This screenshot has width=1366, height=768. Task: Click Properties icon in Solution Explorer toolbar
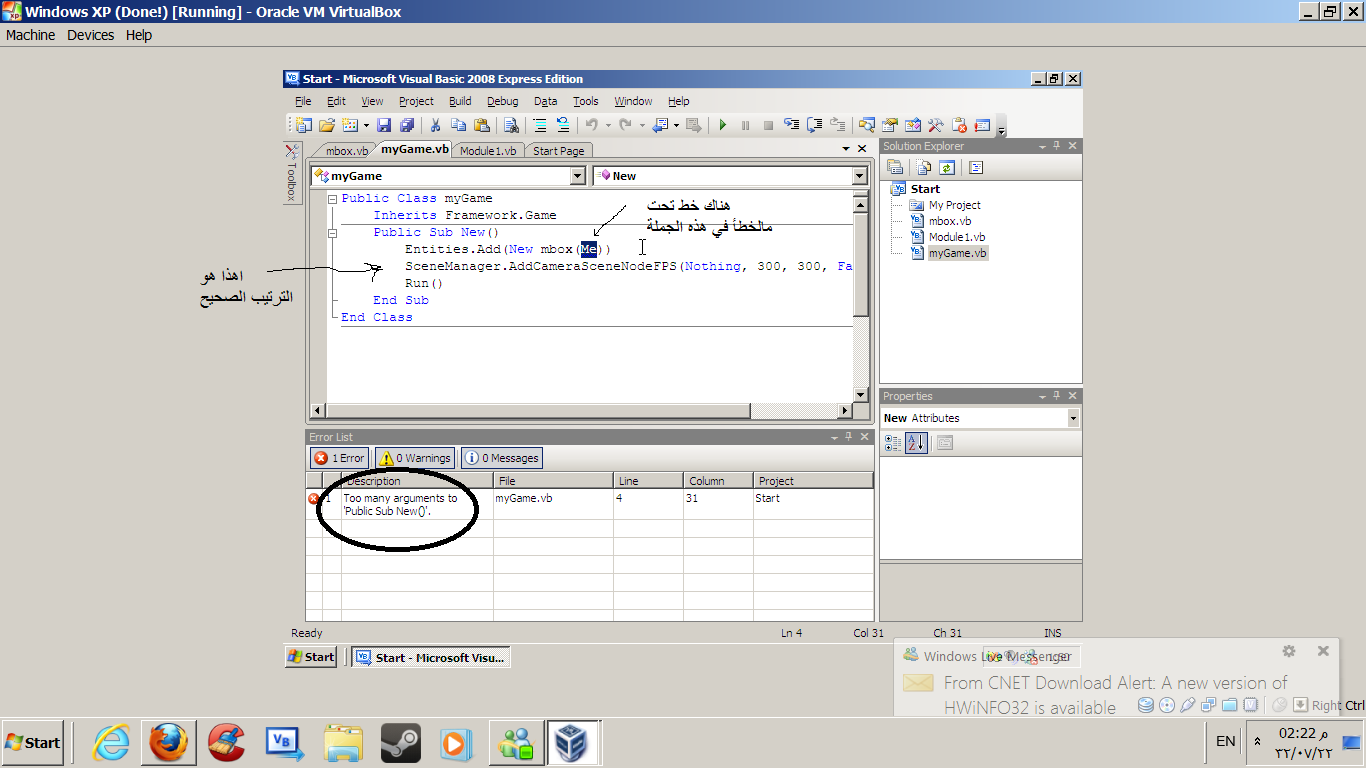pos(895,168)
